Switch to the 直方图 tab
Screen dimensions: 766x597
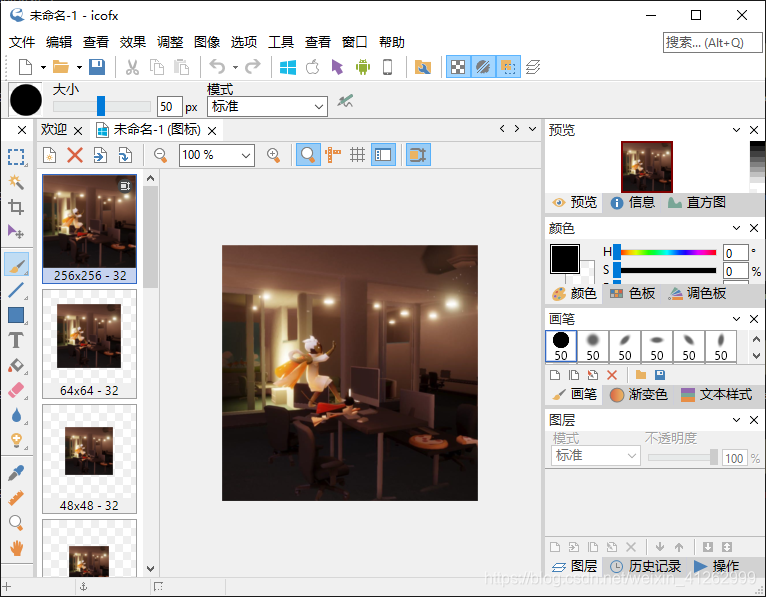pyautogui.click(x=696, y=202)
